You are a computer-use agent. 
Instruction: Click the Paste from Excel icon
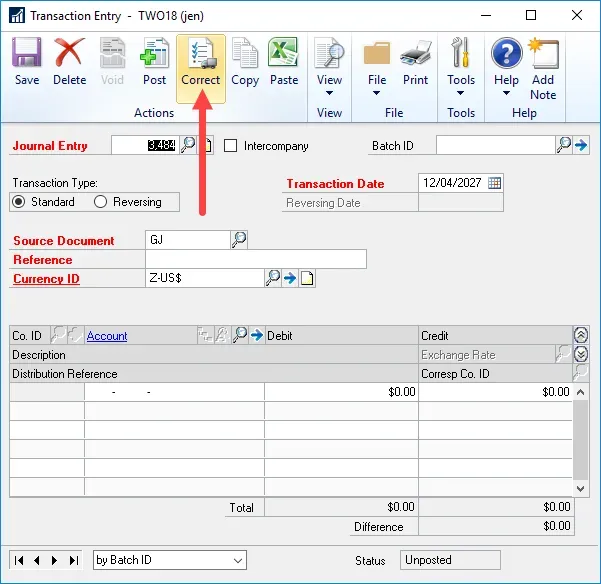[284, 62]
